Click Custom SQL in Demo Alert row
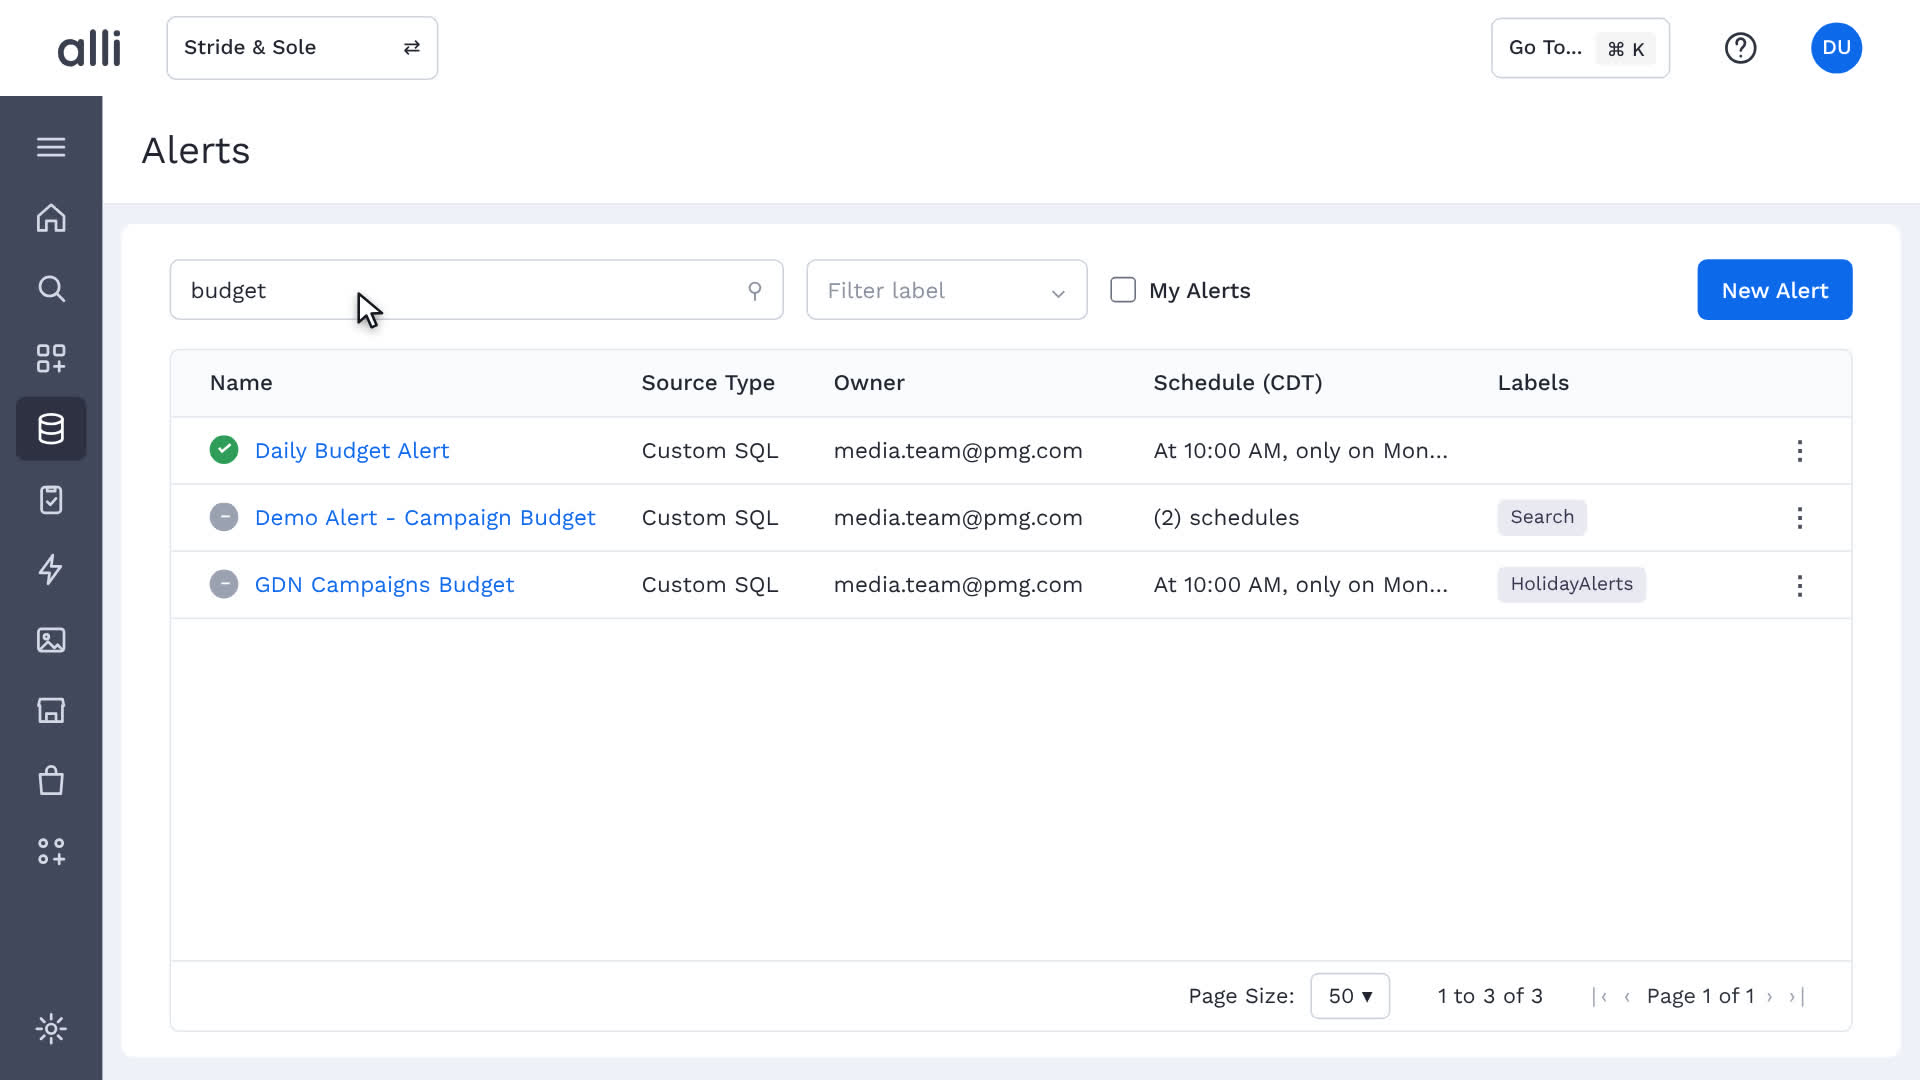The image size is (1920, 1080). click(710, 518)
